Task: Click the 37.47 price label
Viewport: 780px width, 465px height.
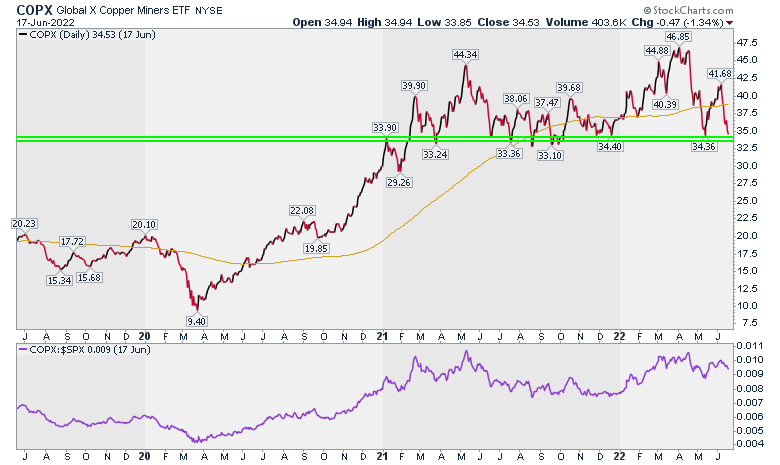Action: coord(547,103)
